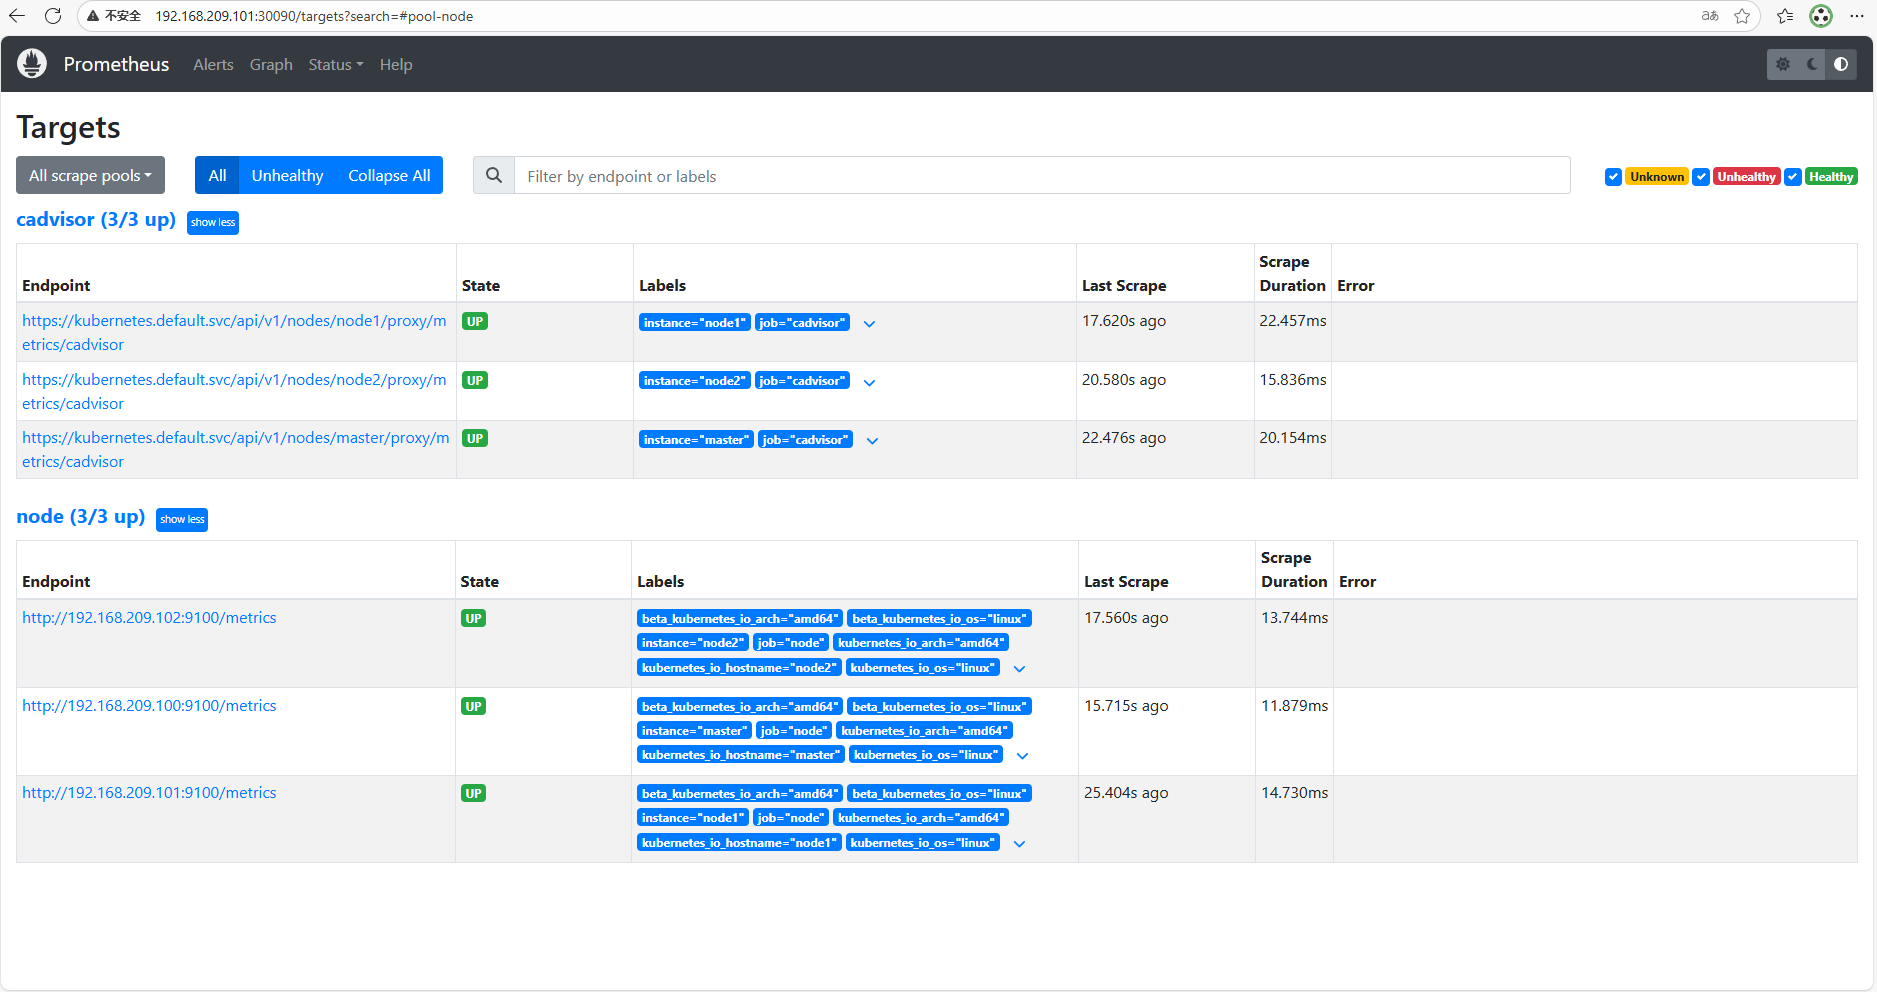Click the Unknown yellow badge

(1657, 177)
